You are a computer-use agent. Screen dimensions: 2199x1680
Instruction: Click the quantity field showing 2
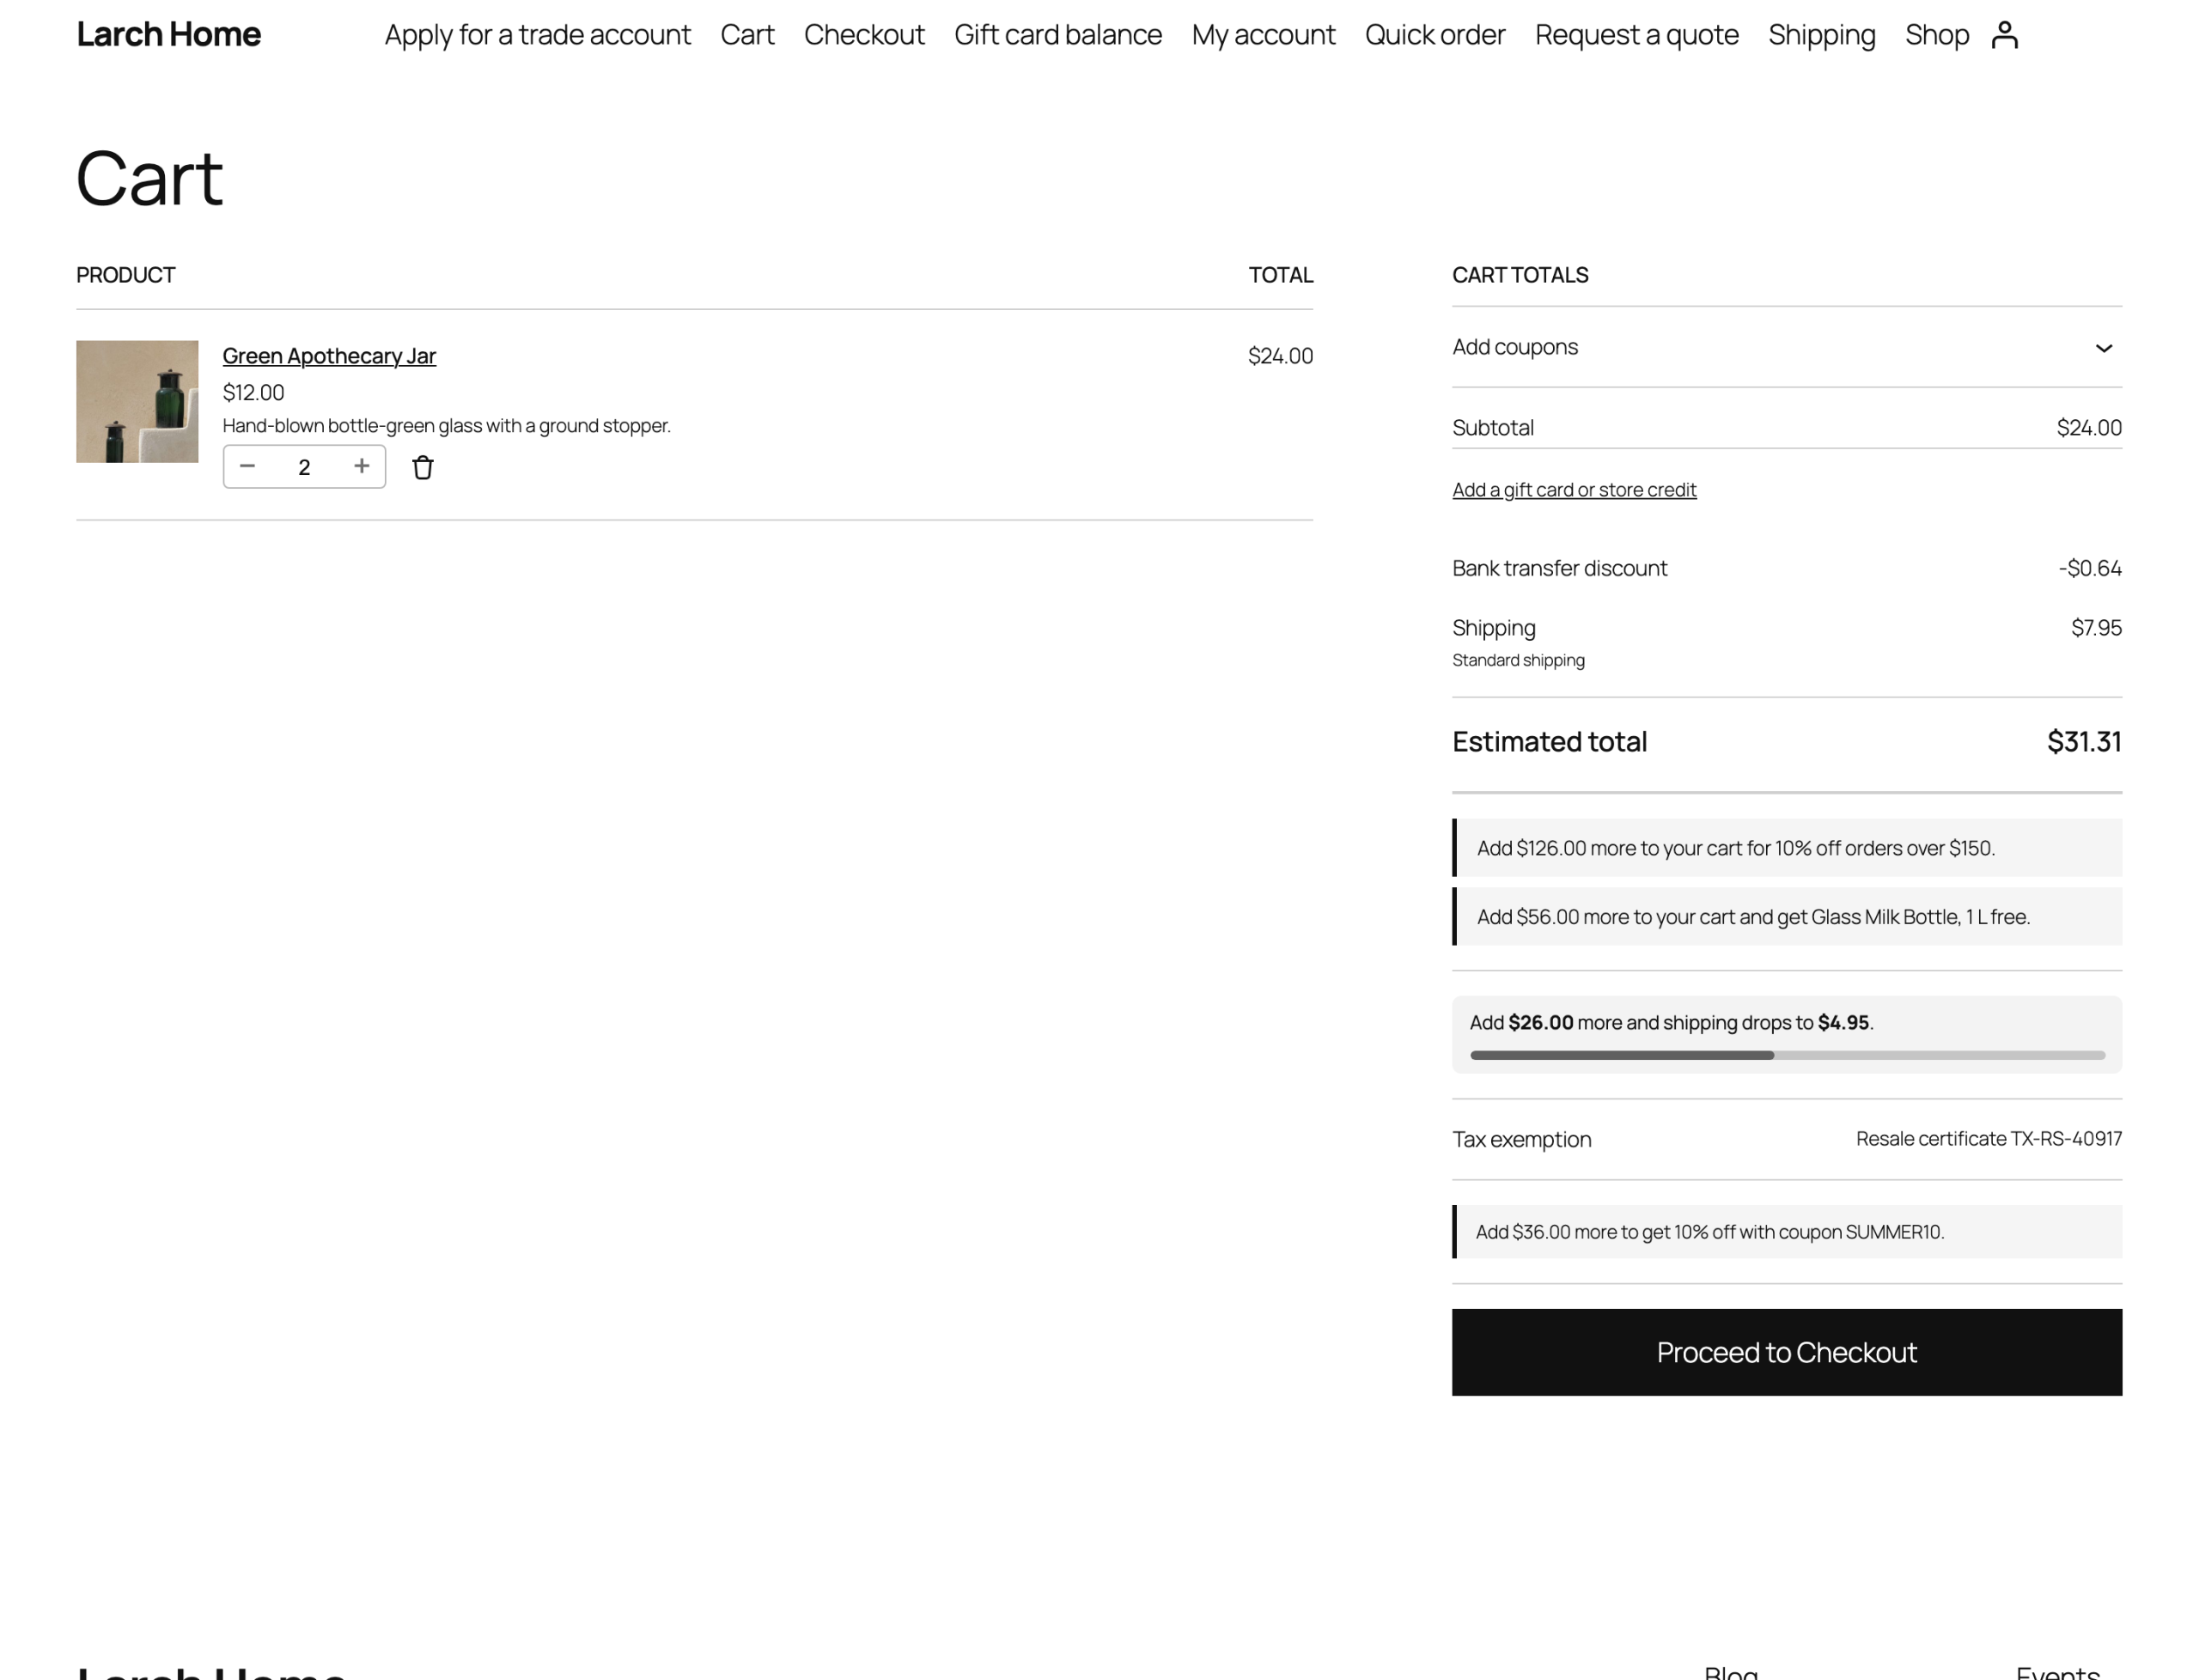[304, 467]
